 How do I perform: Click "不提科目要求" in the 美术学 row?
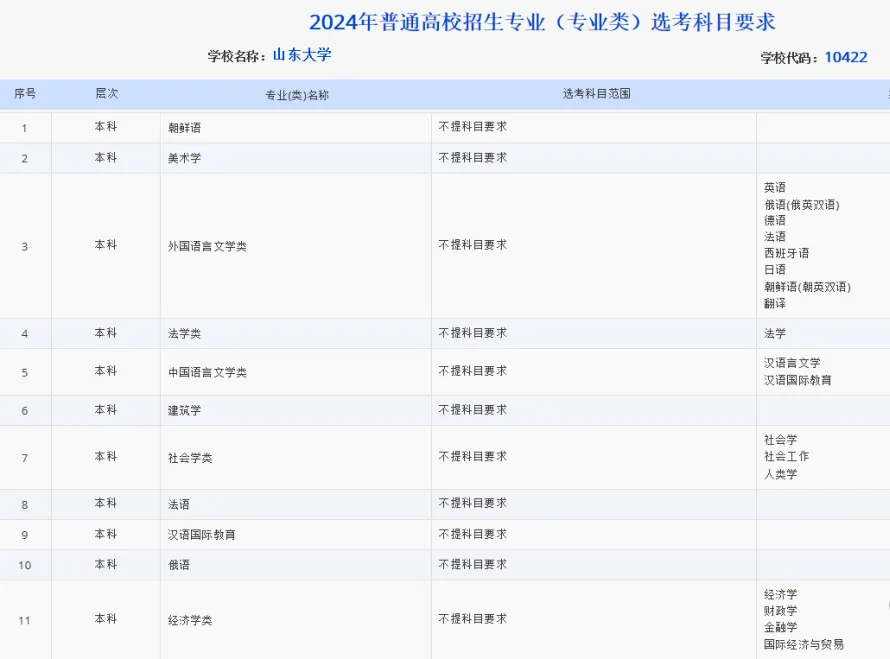point(472,157)
